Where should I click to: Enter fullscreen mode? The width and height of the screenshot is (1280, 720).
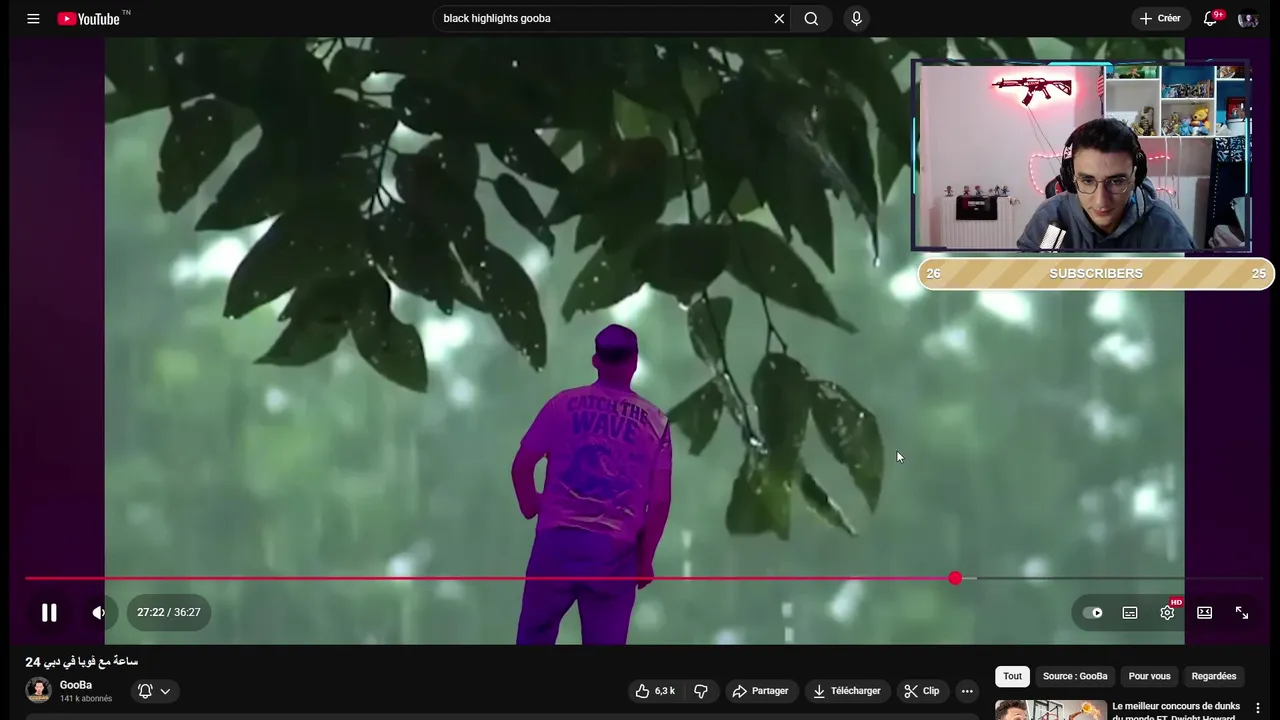tap(1242, 613)
